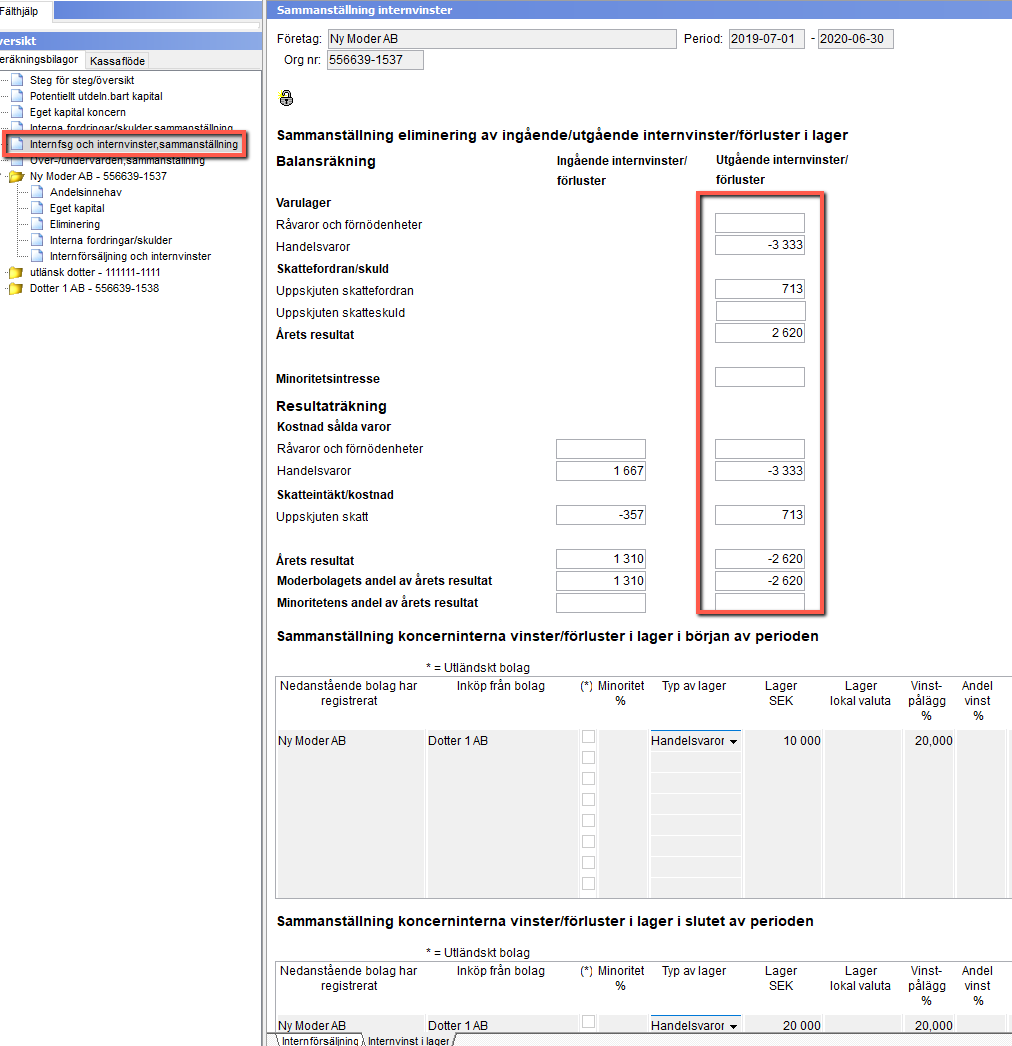The width and height of the screenshot is (1012, 1046).
Task: Click Uppskjuten skattefordran field showing 713
Action: (760, 289)
